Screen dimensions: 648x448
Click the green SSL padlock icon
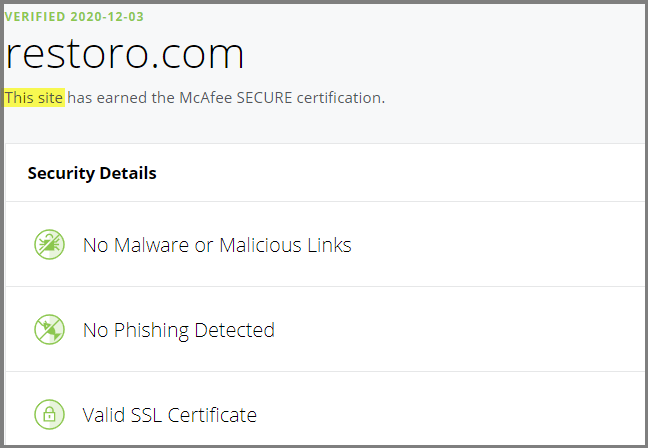click(x=49, y=415)
